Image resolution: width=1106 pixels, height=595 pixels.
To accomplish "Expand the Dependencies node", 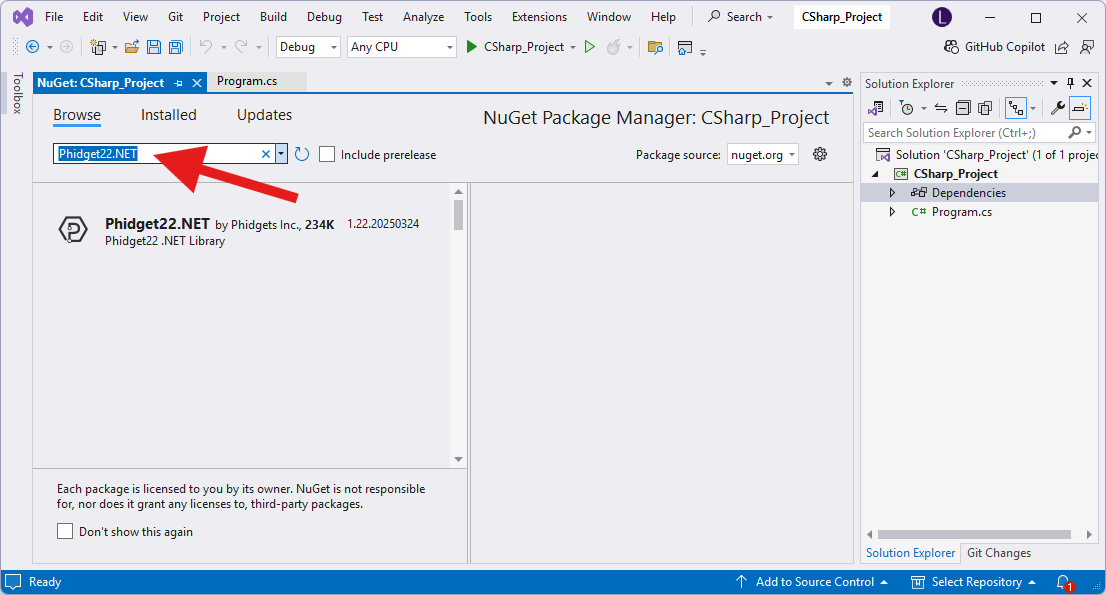I will [x=892, y=192].
